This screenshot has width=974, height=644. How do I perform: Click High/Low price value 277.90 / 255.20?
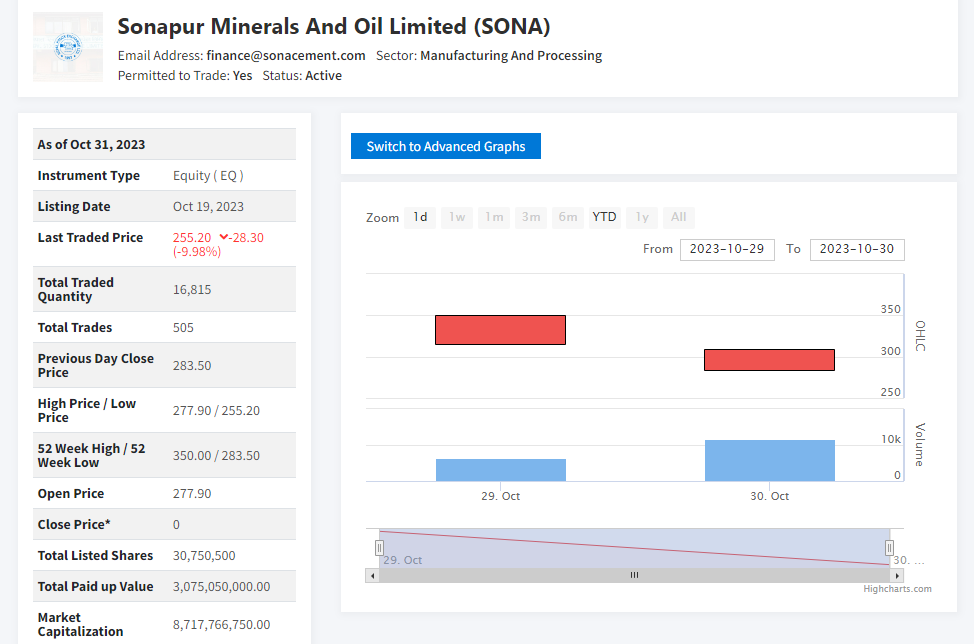point(216,410)
